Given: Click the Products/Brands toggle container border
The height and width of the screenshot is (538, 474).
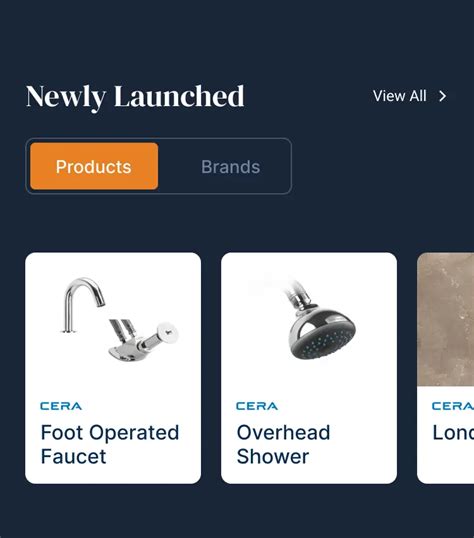Looking at the screenshot, I should [159, 139].
